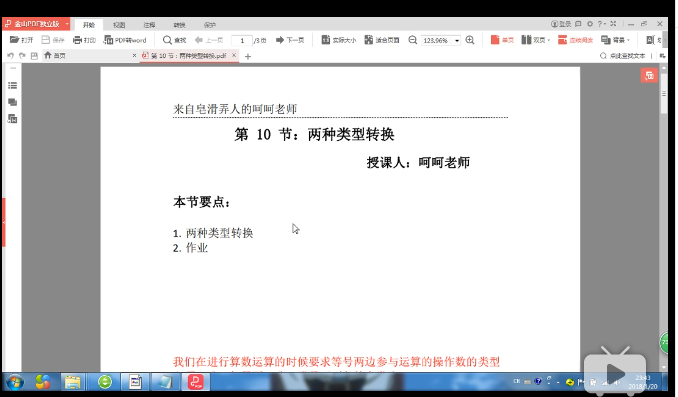Viewport: 678px width, 397px height.
Task: Open the feedback chat icon
Action: coord(578,24)
